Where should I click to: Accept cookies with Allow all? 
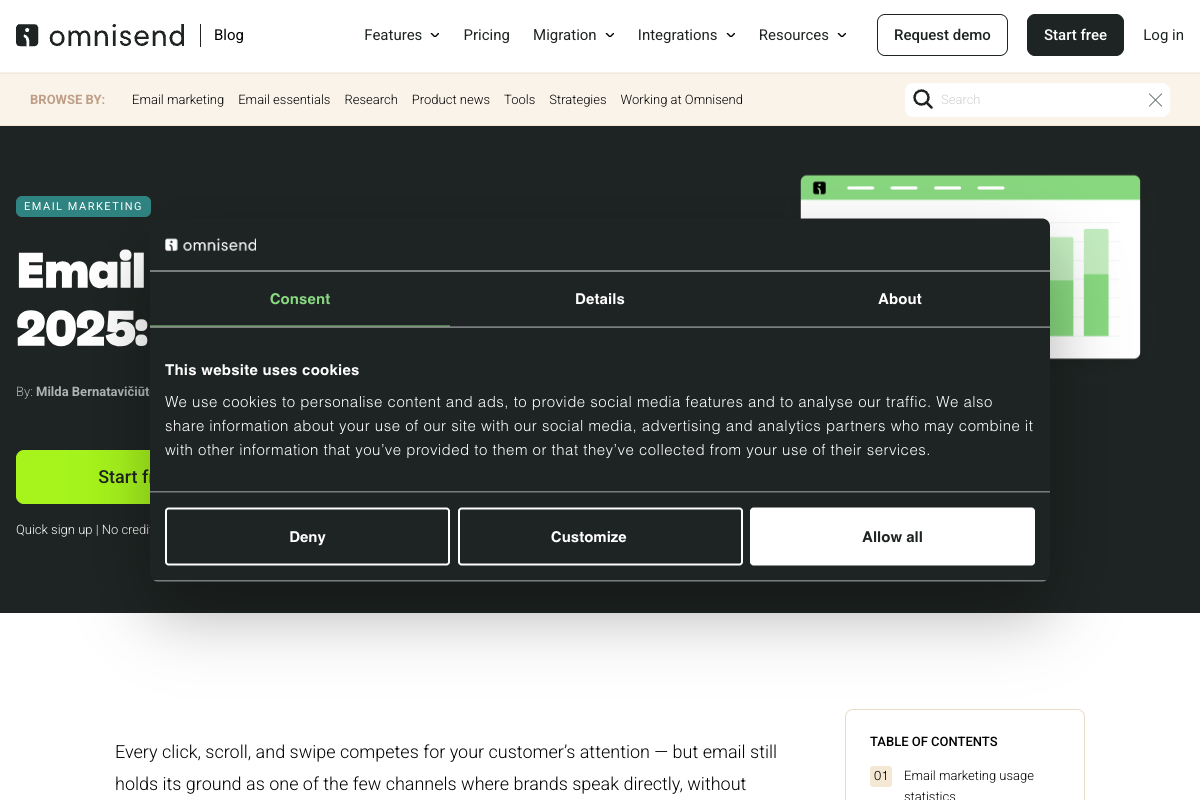tap(892, 537)
